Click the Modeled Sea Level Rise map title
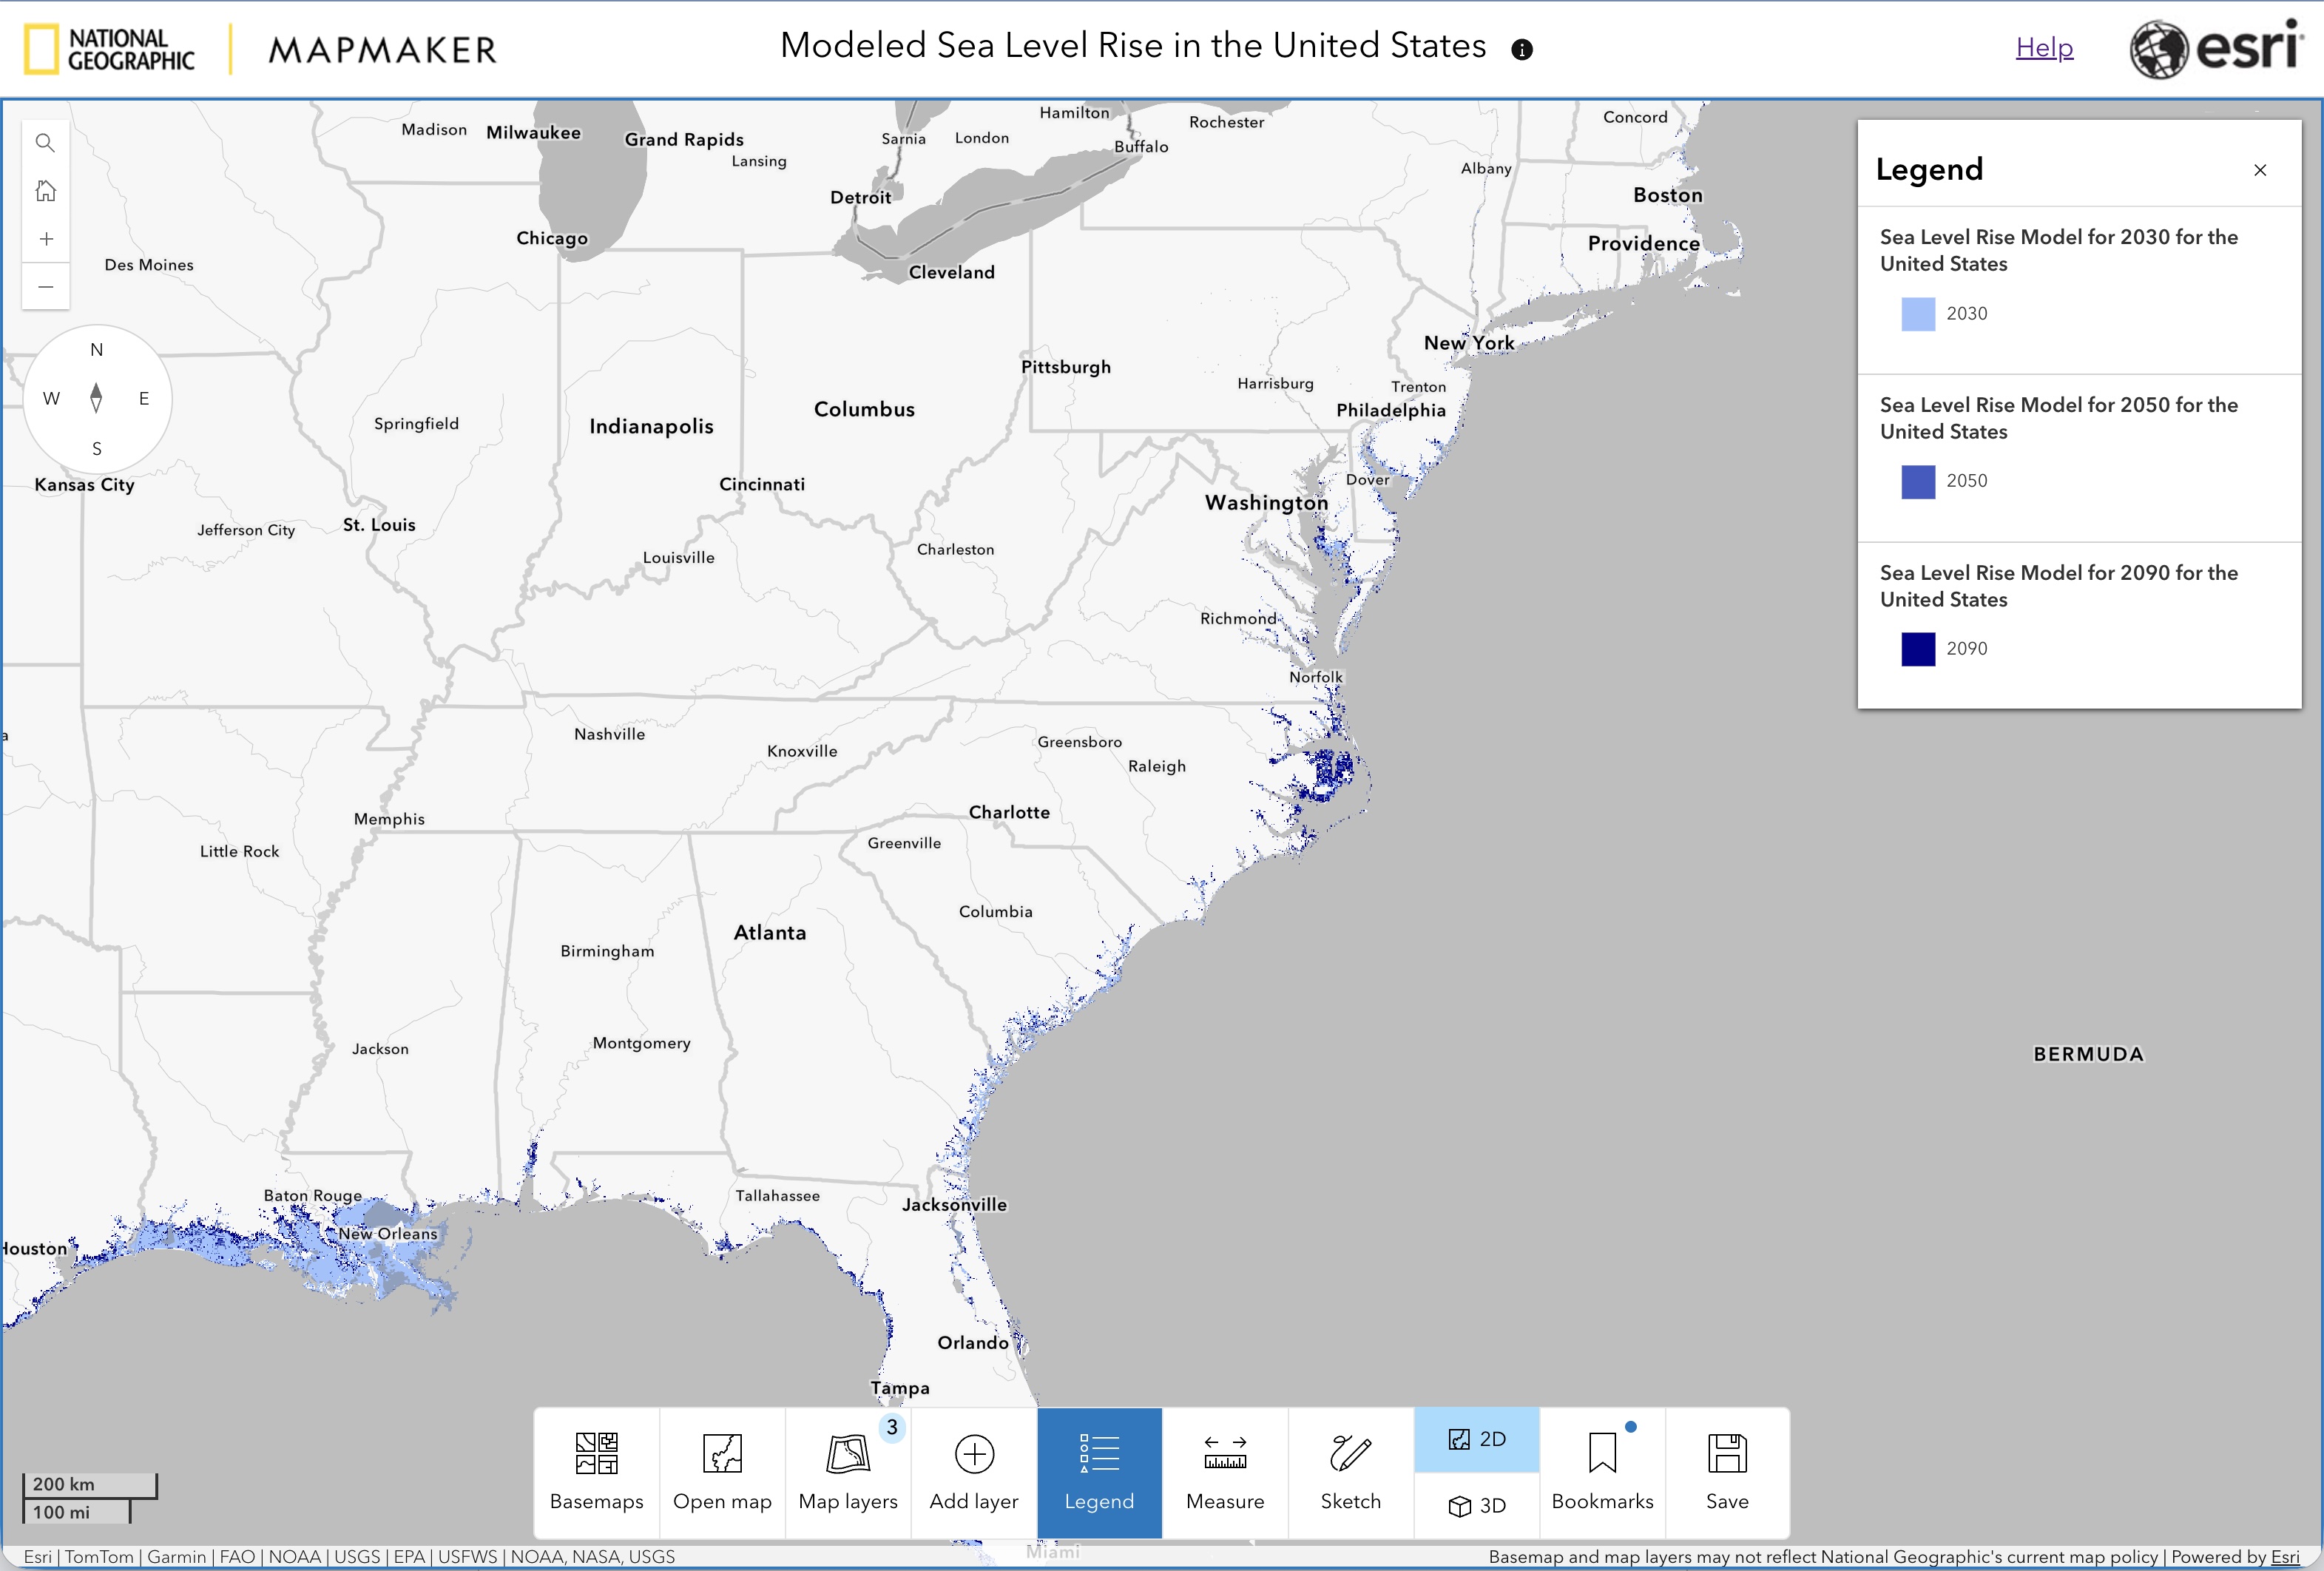Screen dimensions: 2324x1571 click(x=1133, y=46)
